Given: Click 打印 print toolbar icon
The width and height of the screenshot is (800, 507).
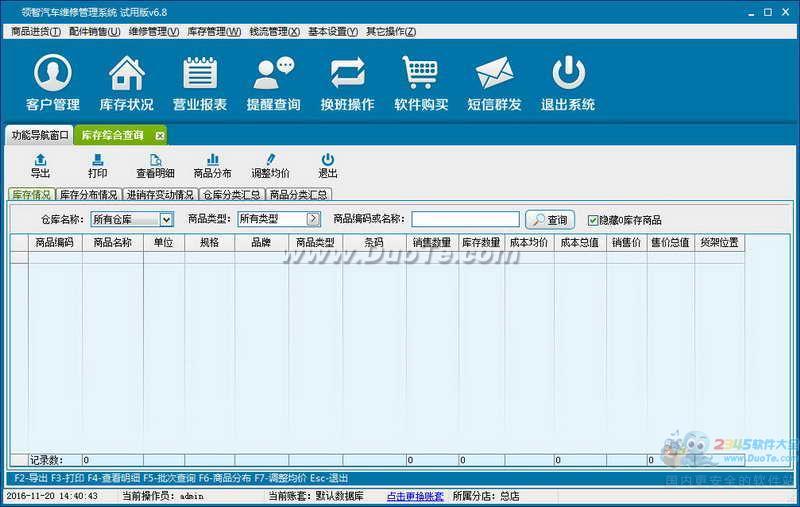Looking at the screenshot, I should click(97, 166).
